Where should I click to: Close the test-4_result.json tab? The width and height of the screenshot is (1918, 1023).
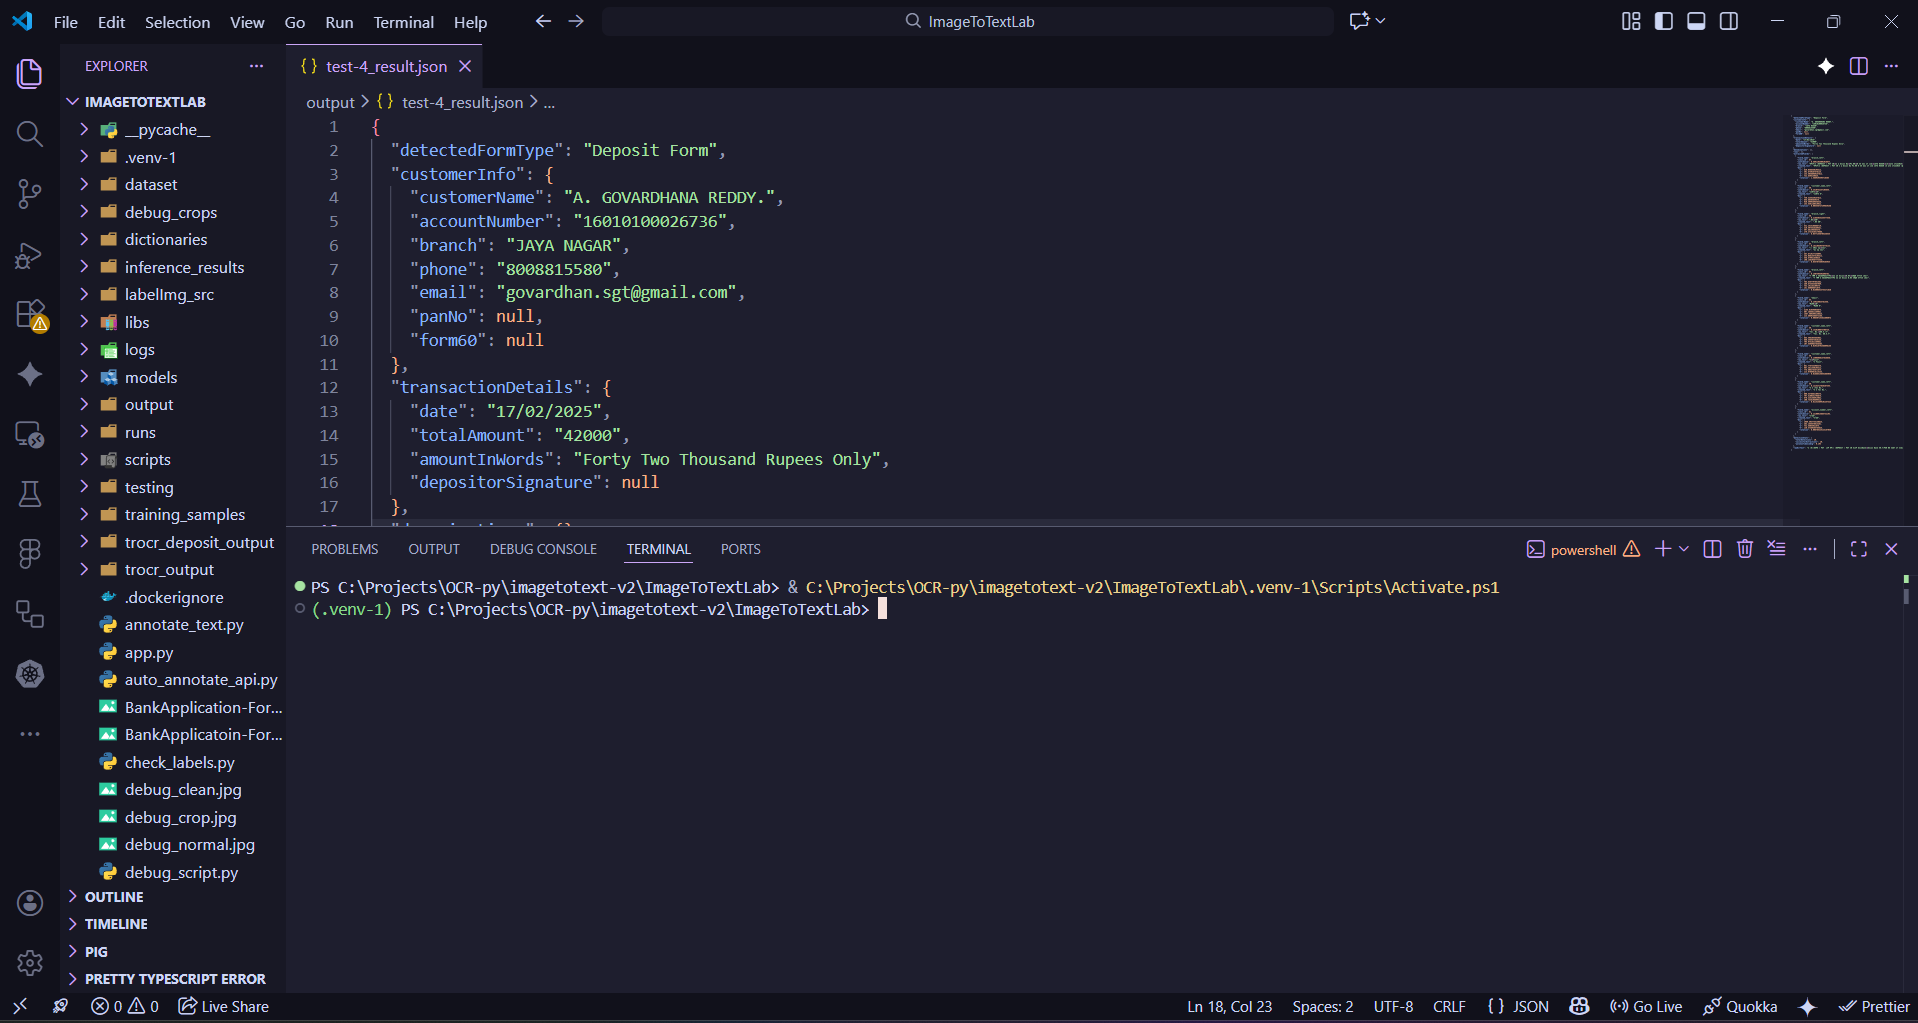point(465,66)
